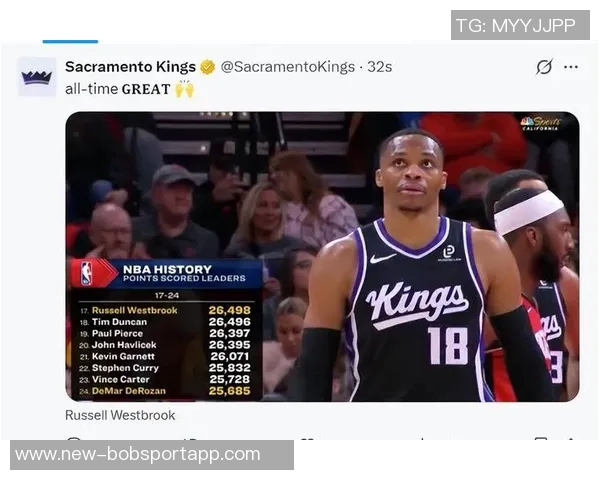
Task: Select the Russell Westbrook 26,498 leaderboard row
Action: [165, 310]
